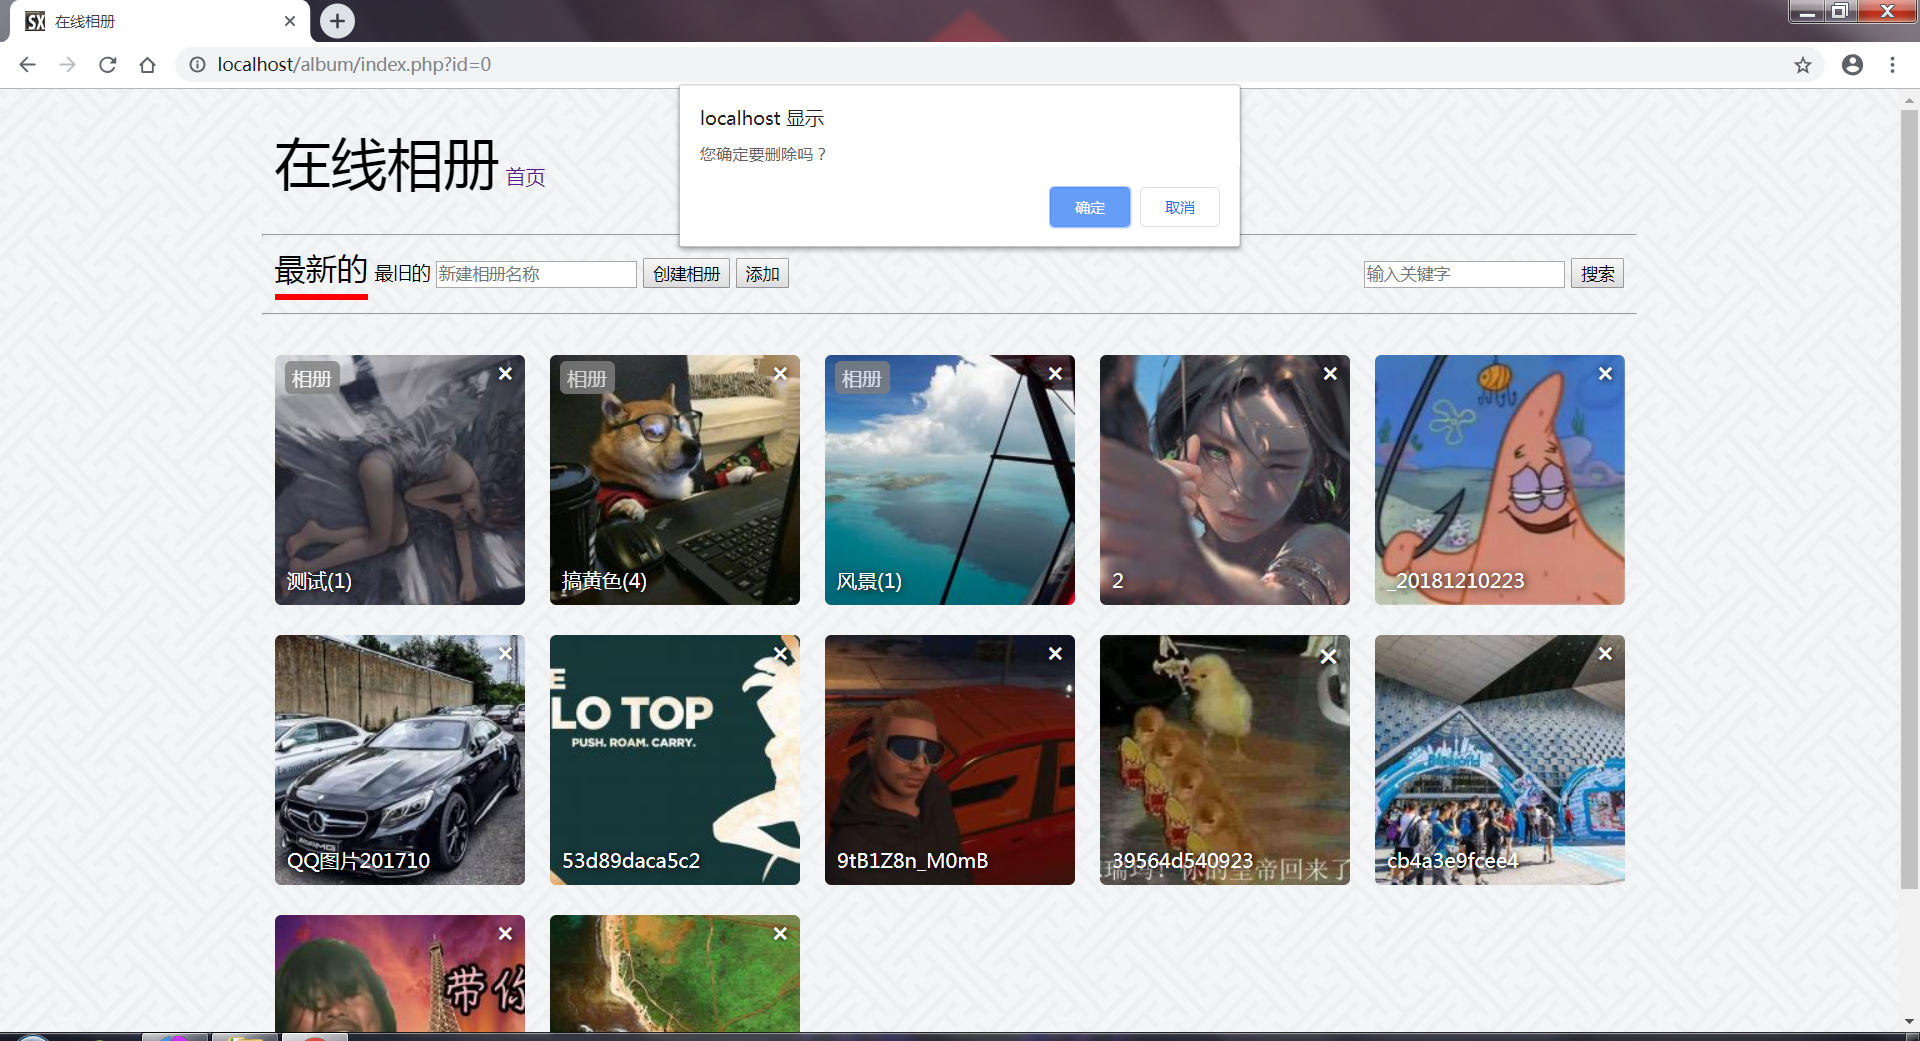
Task: Click the address bar URL
Action: (x=354, y=65)
